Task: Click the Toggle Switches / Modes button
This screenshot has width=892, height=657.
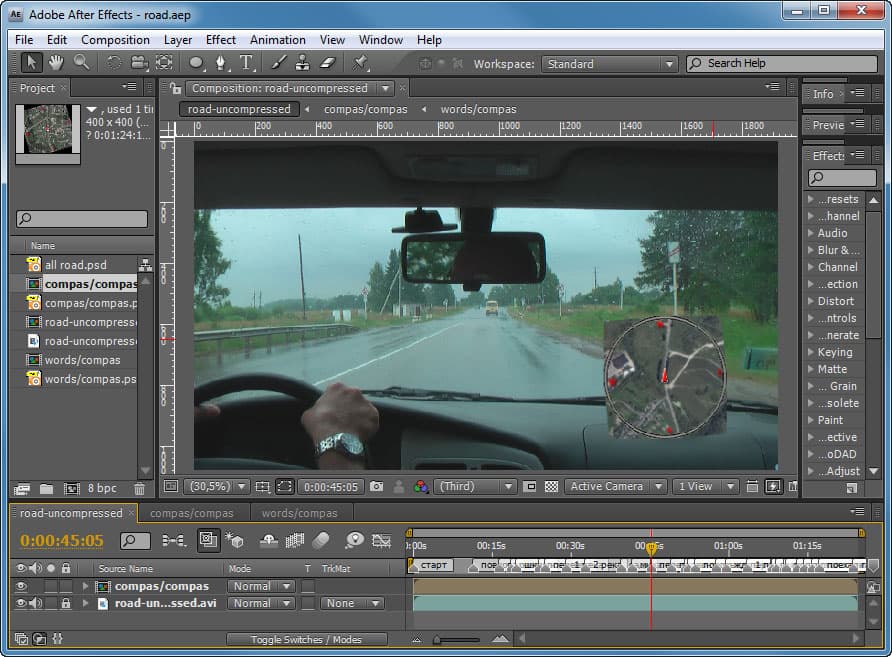Action: [306, 639]
